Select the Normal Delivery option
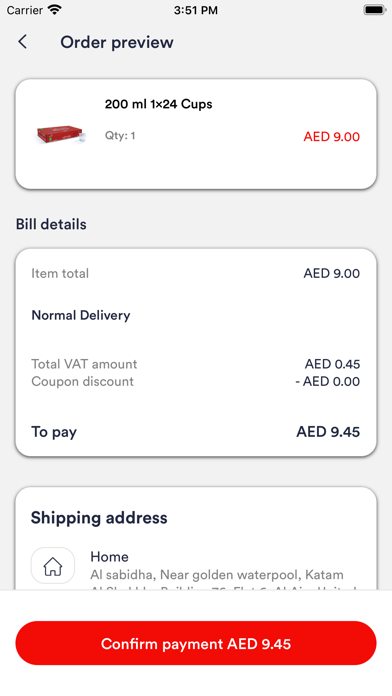The height and width of the screenshot is (696, 392). 81,315
